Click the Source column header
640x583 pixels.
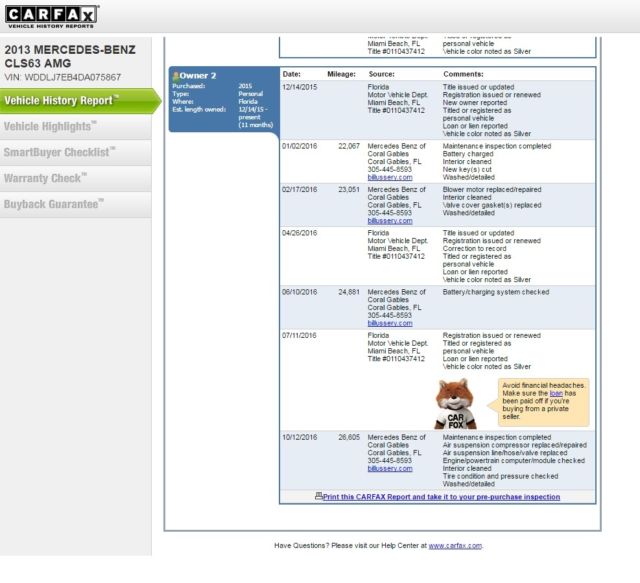click(x=381, y=75)
